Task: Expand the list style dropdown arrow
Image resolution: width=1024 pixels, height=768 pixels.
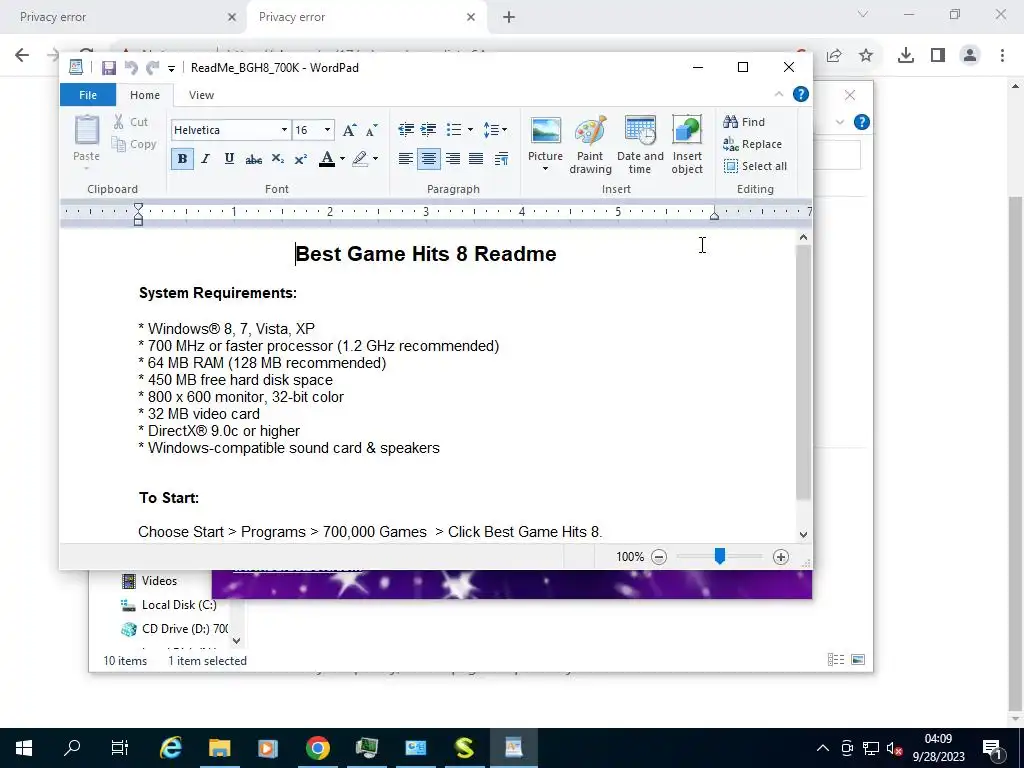Action: 470,130
